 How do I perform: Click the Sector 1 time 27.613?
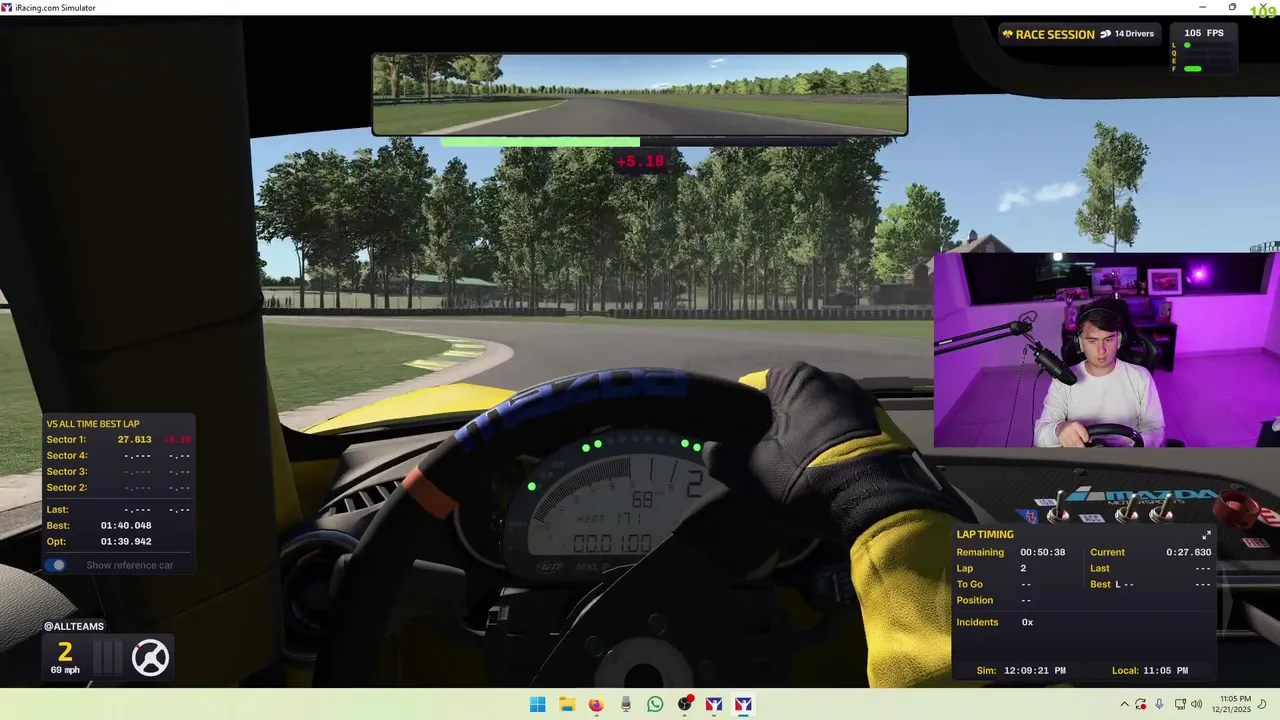point(134,439)
